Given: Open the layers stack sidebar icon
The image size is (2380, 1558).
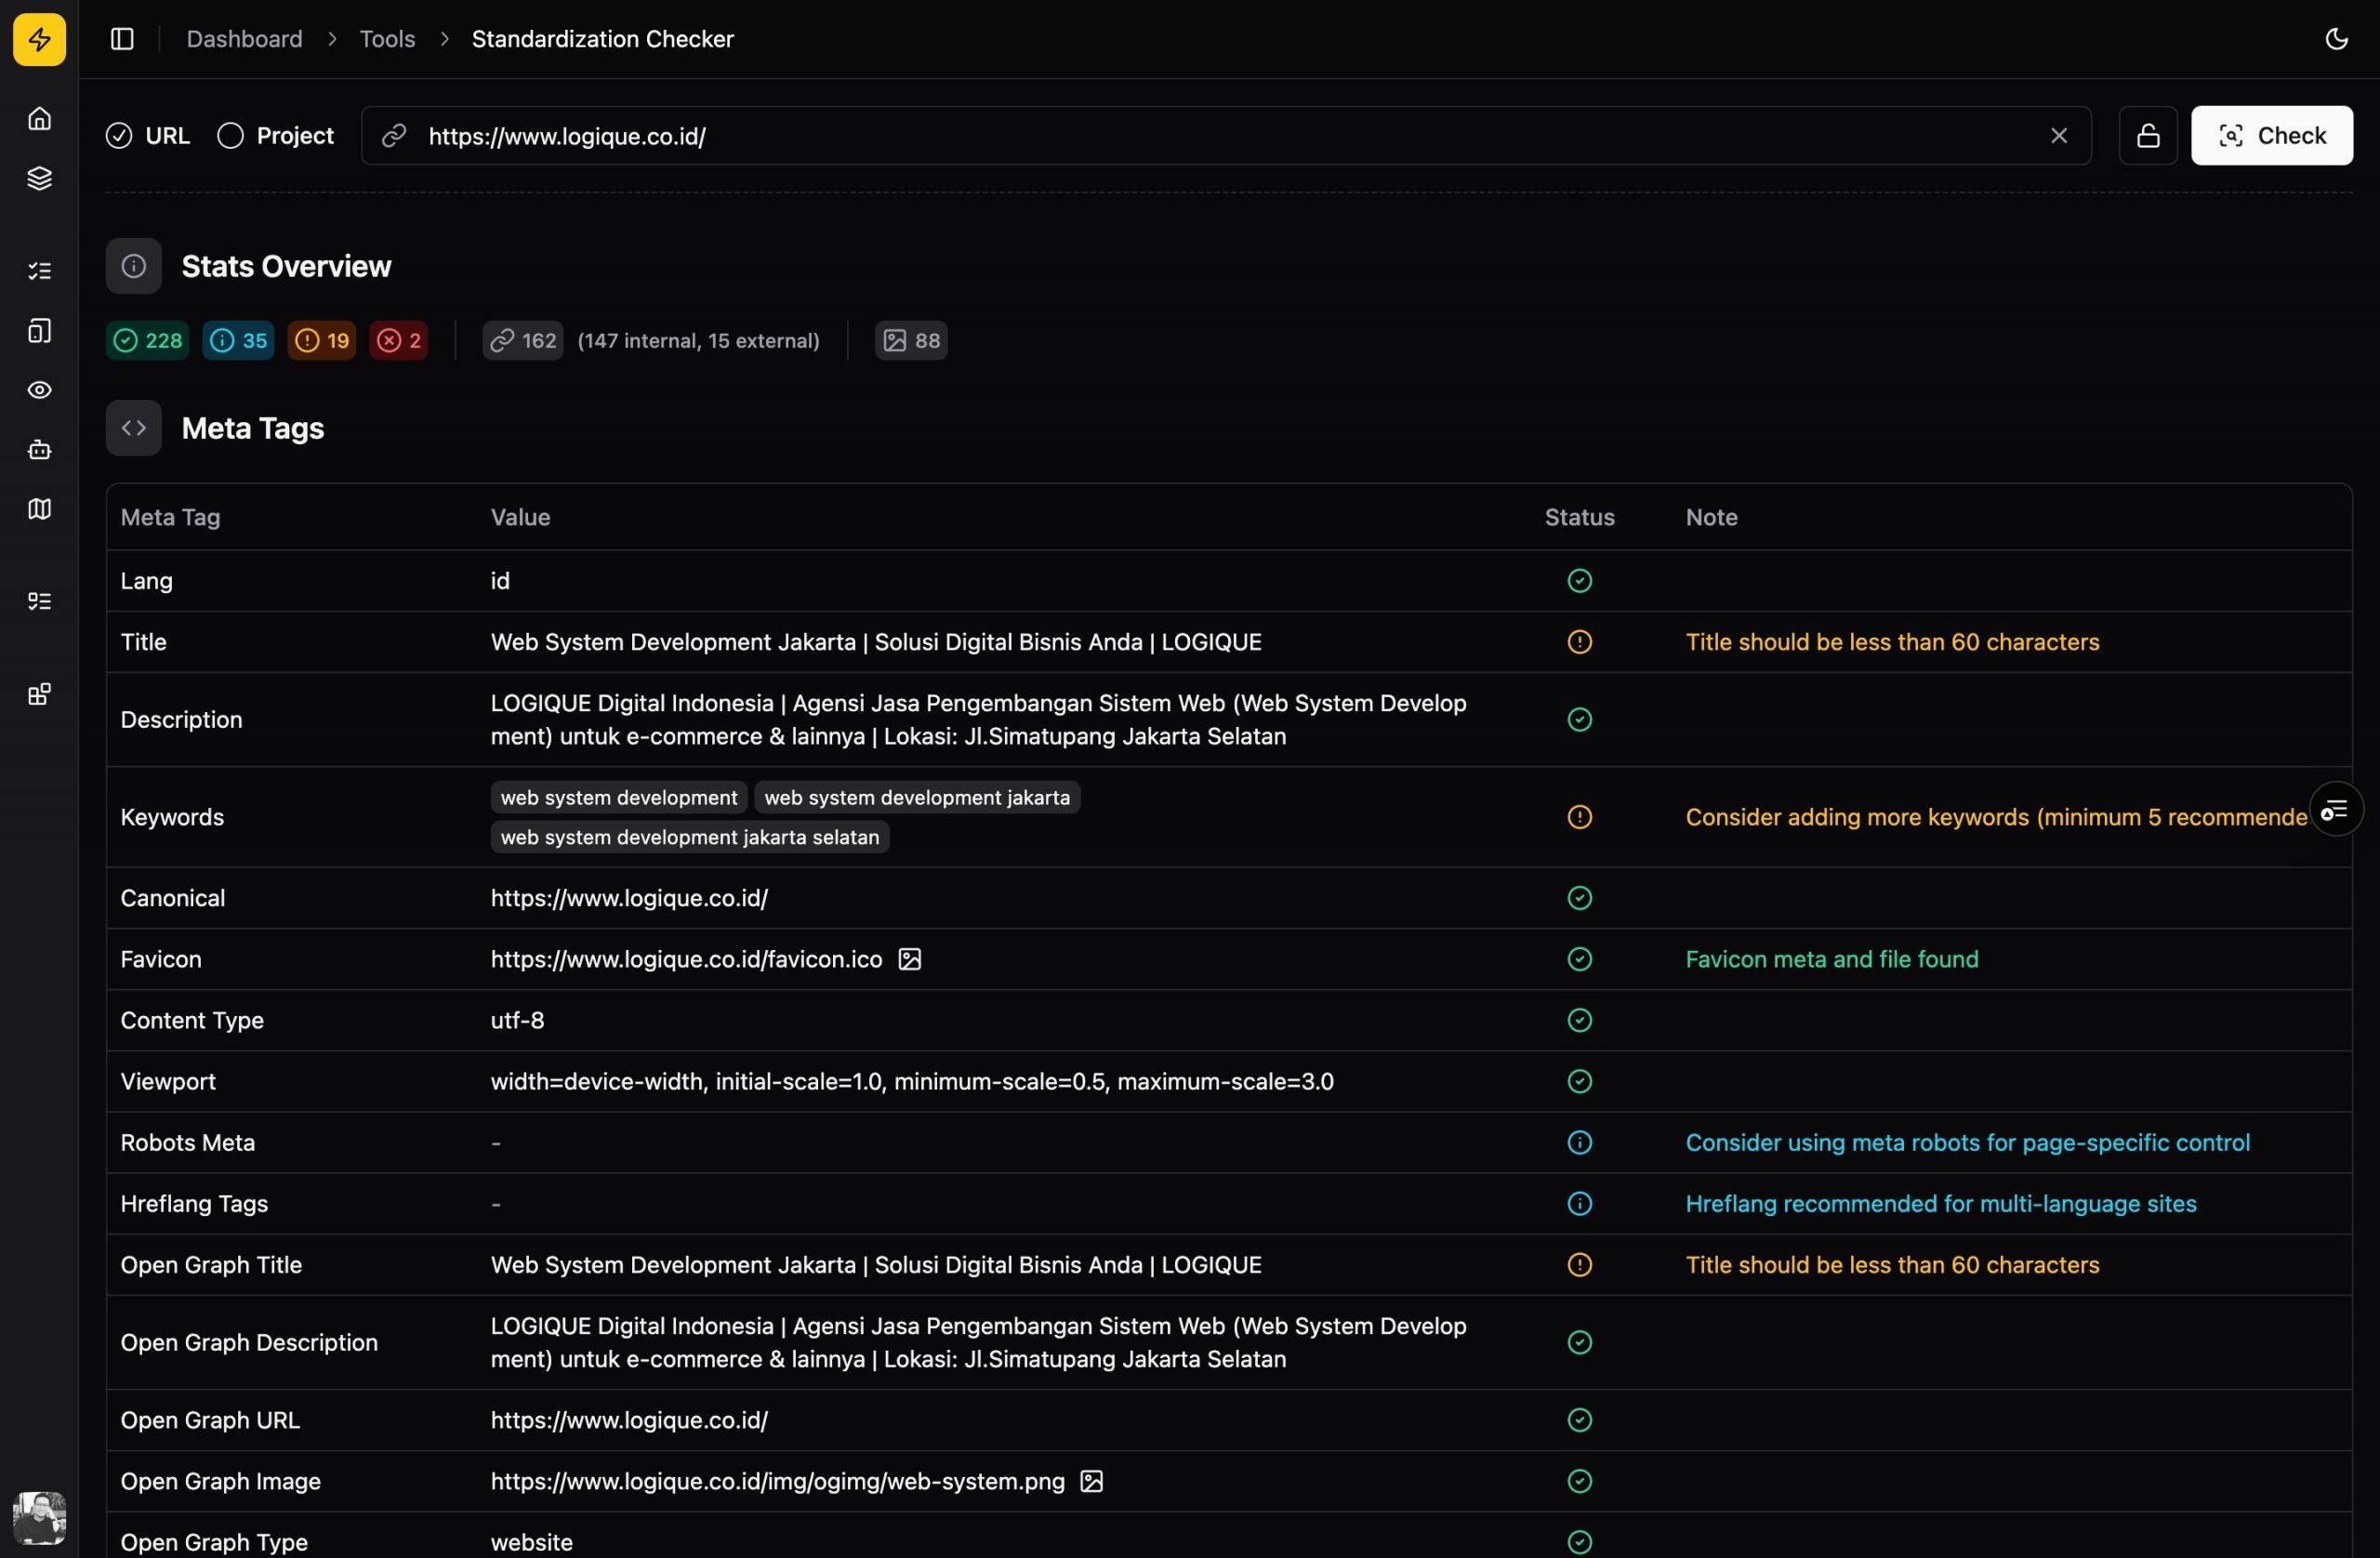Looking at the screenshot, I should click(x=39, y=179).
